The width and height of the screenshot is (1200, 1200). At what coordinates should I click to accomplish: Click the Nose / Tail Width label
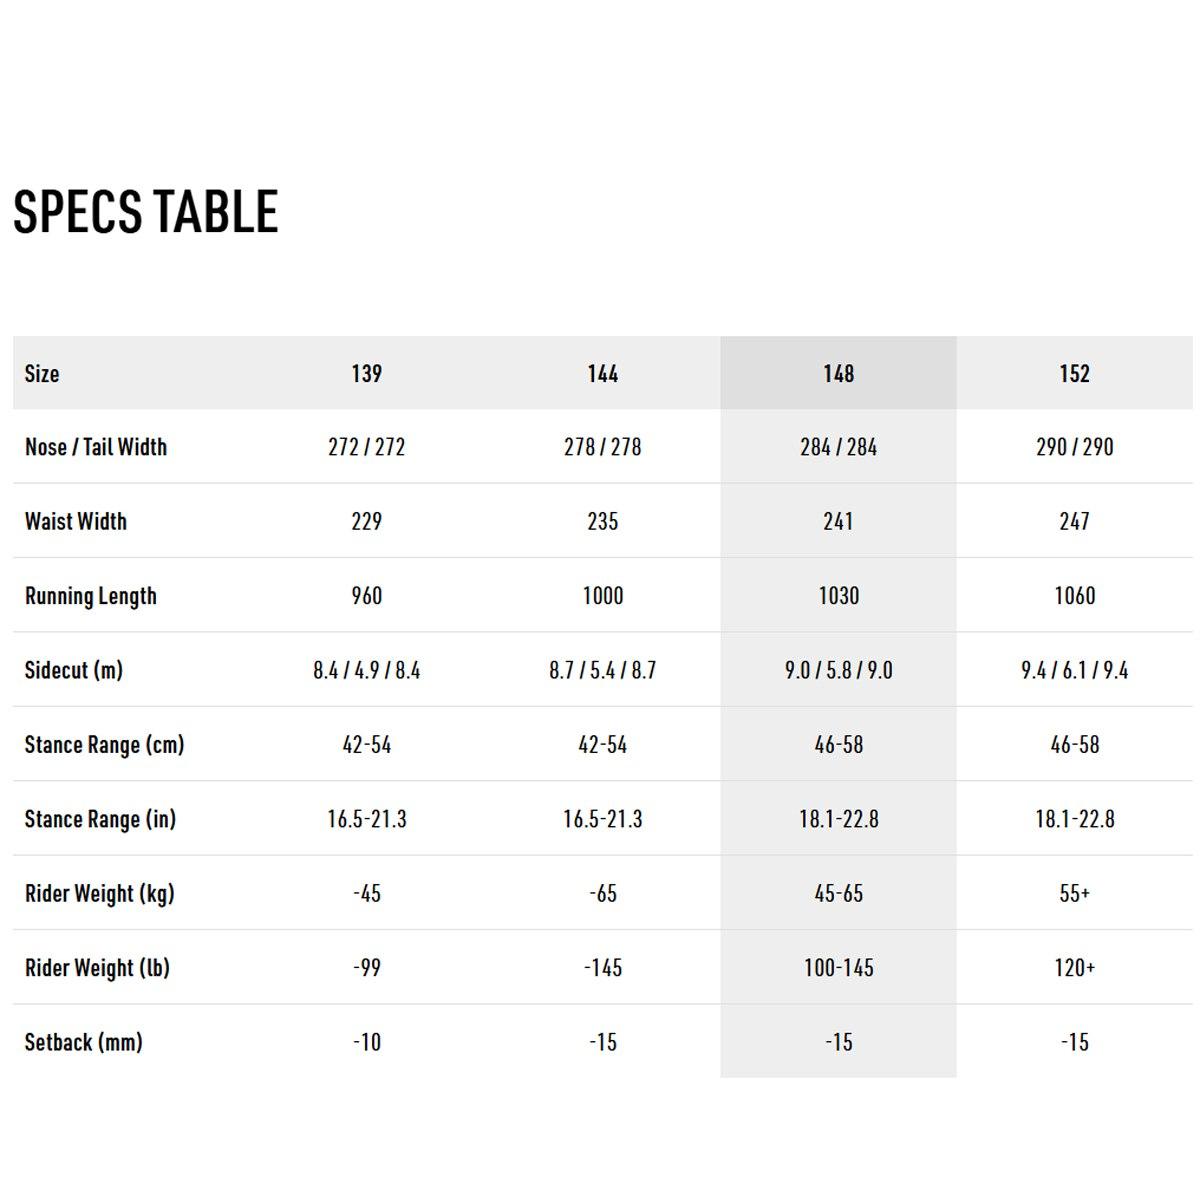(96, 447)
